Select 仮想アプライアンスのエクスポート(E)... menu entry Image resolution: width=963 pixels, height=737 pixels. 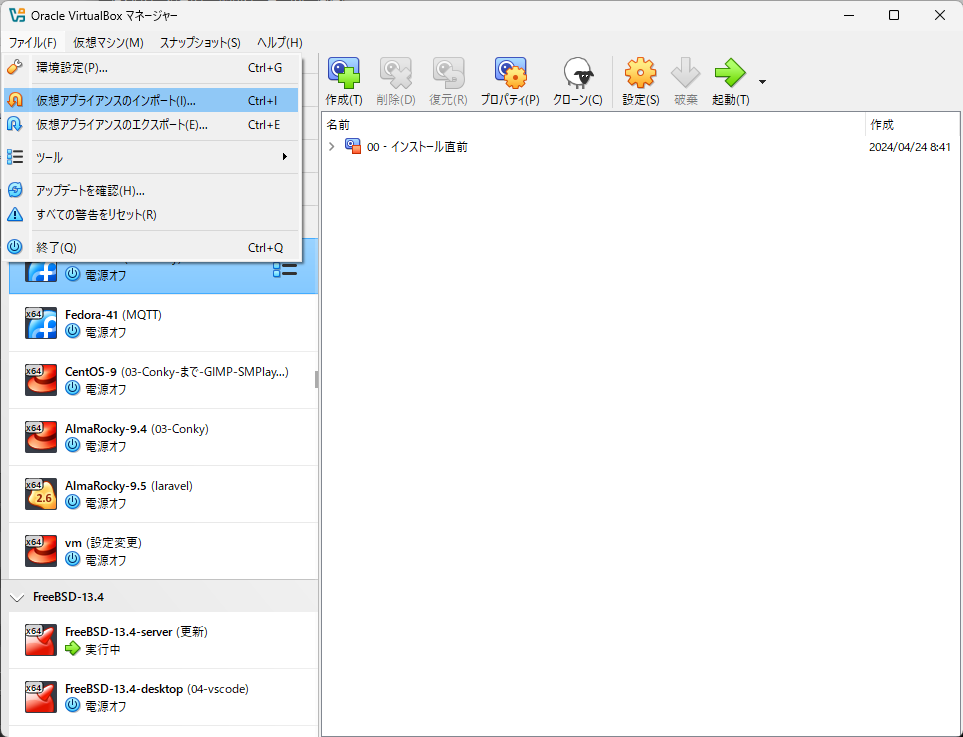coord(151,125)
